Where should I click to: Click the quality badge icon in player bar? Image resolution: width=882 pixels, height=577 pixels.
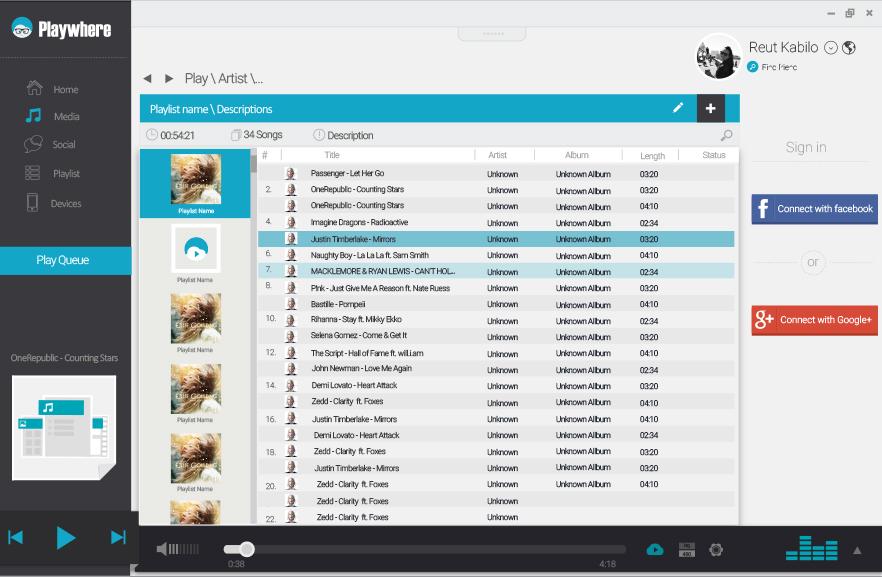point(686,549)
